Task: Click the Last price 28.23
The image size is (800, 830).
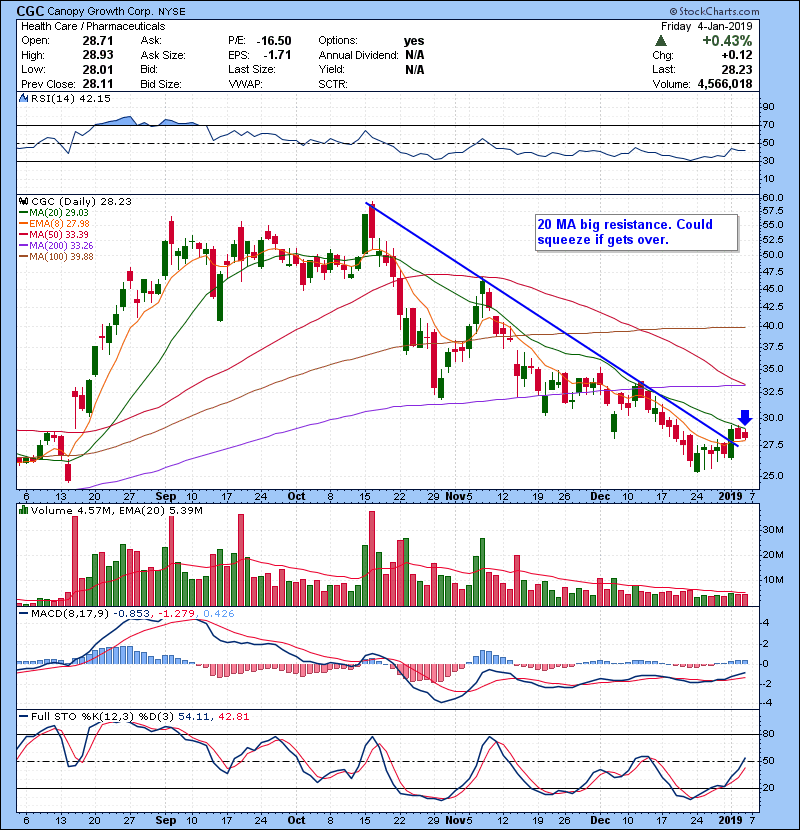Action: coord(737,69)
